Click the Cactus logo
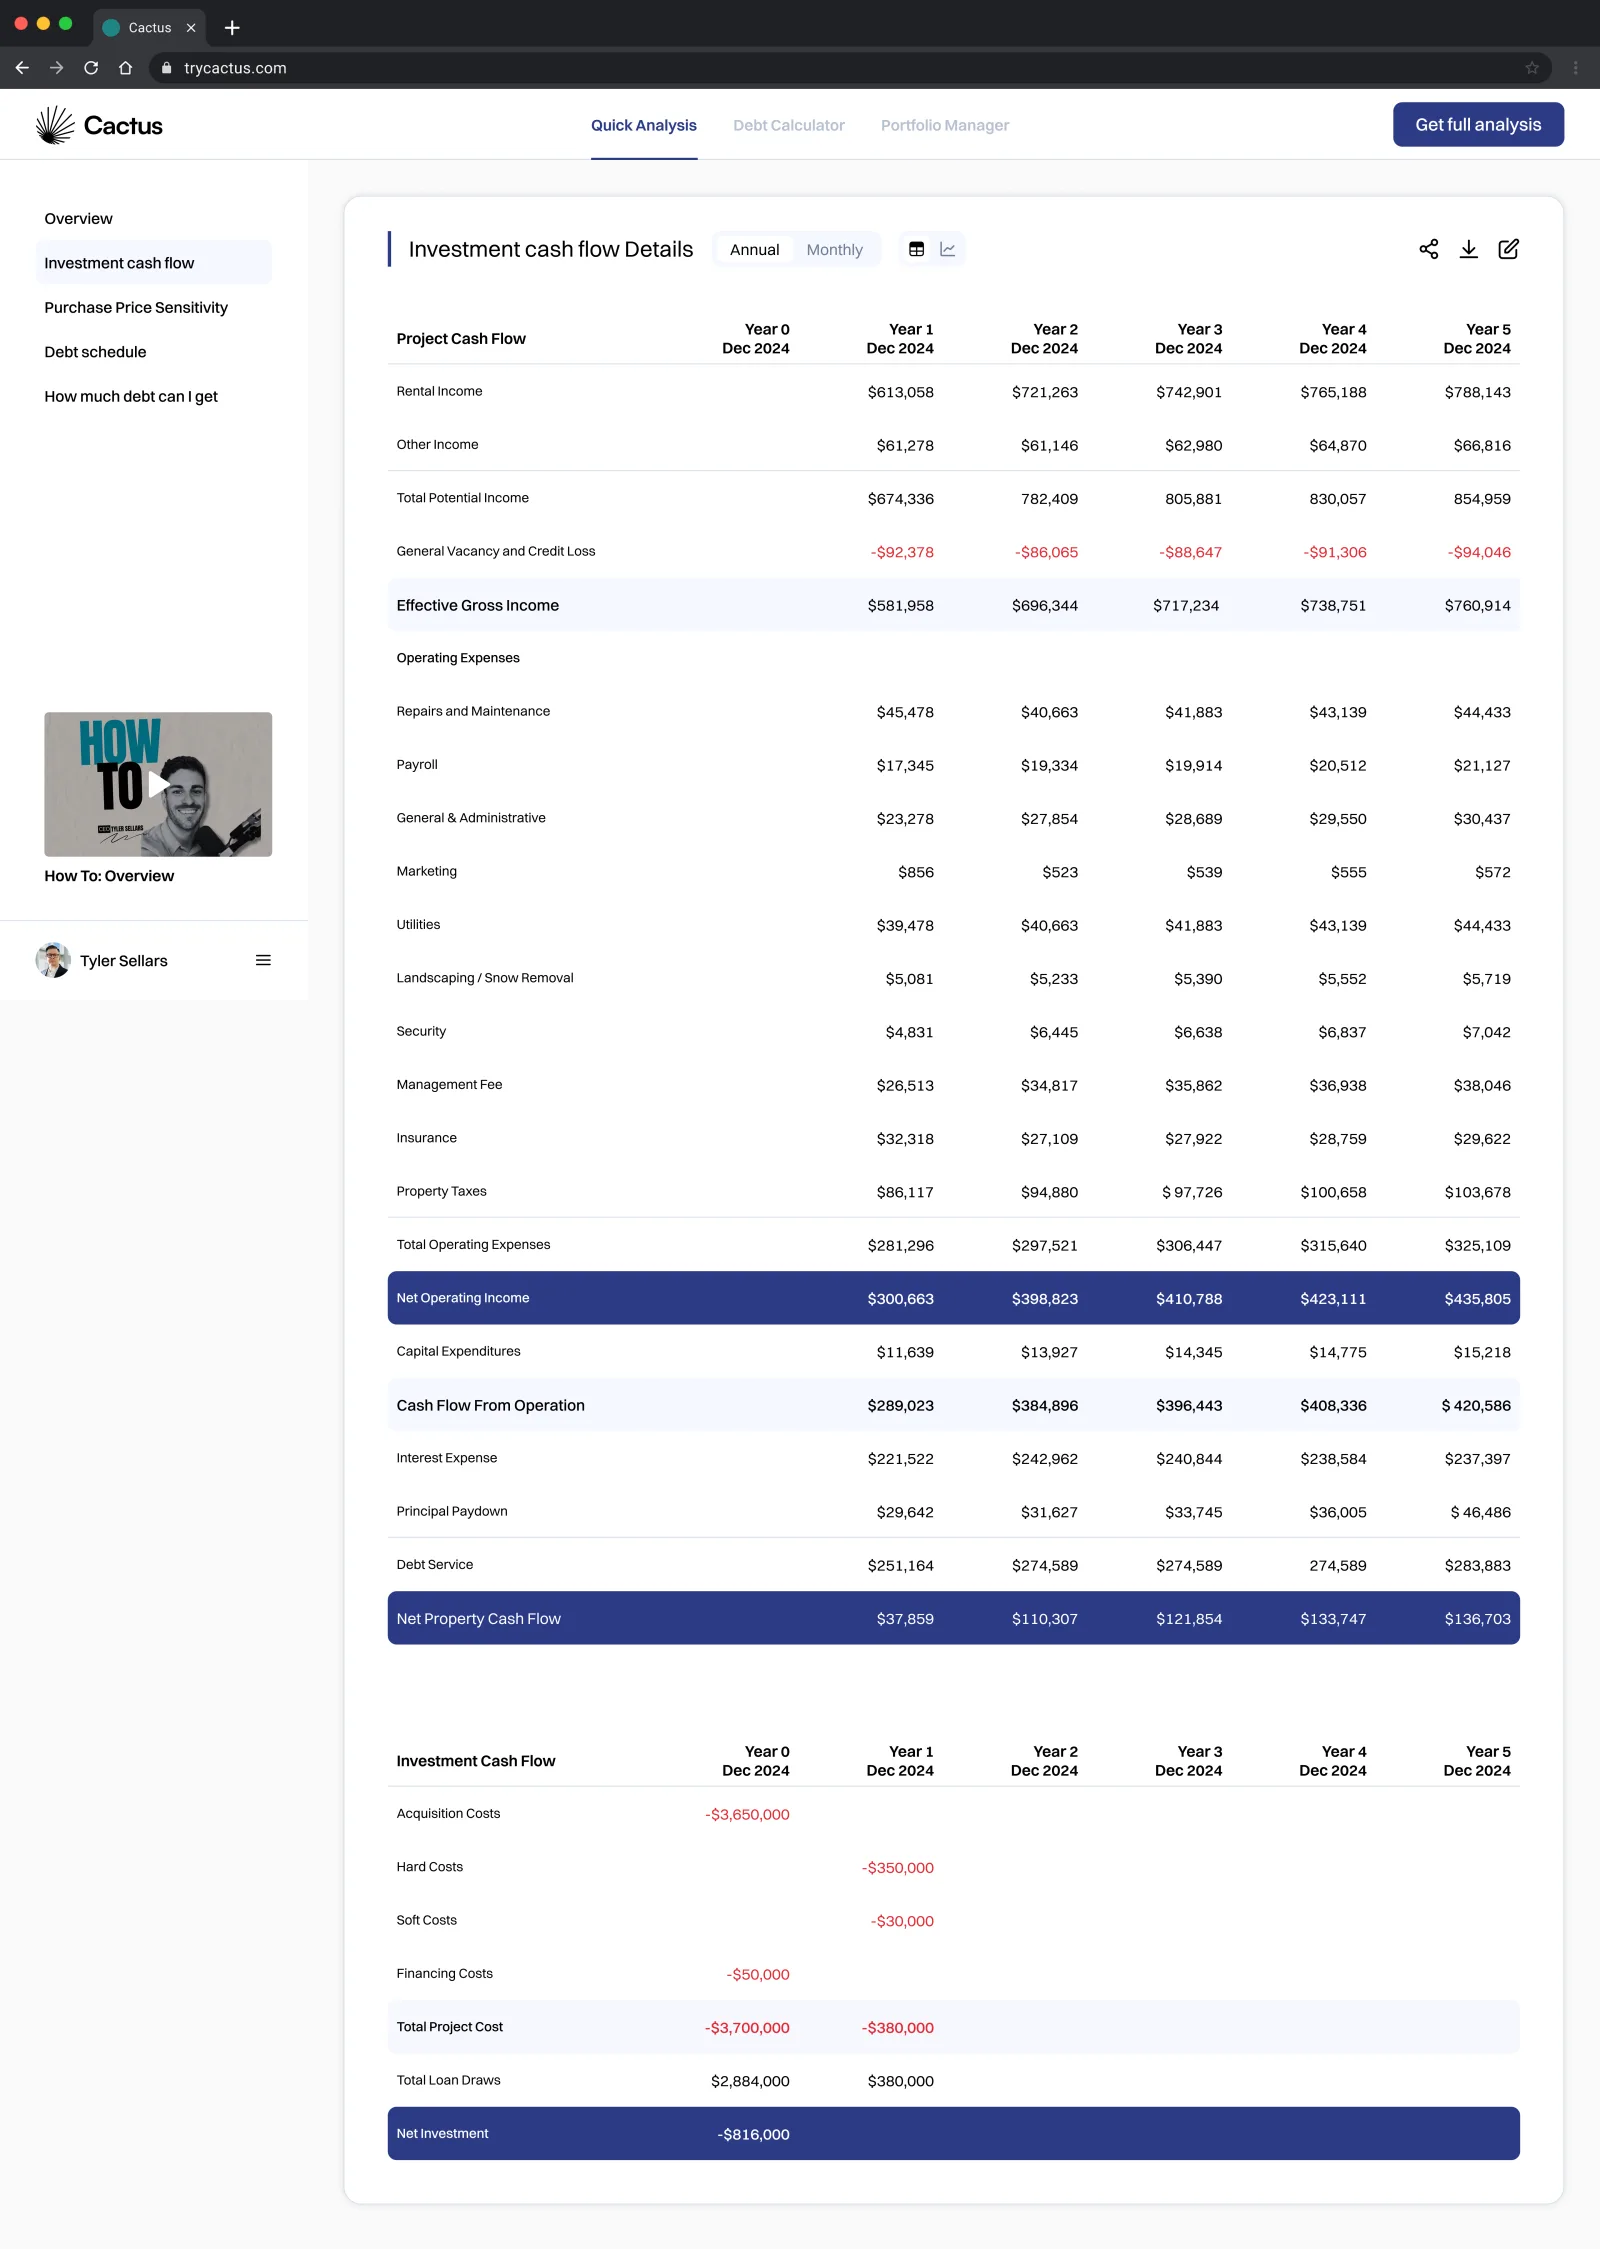1600x2249 pixels. click(x=99, y=125)
